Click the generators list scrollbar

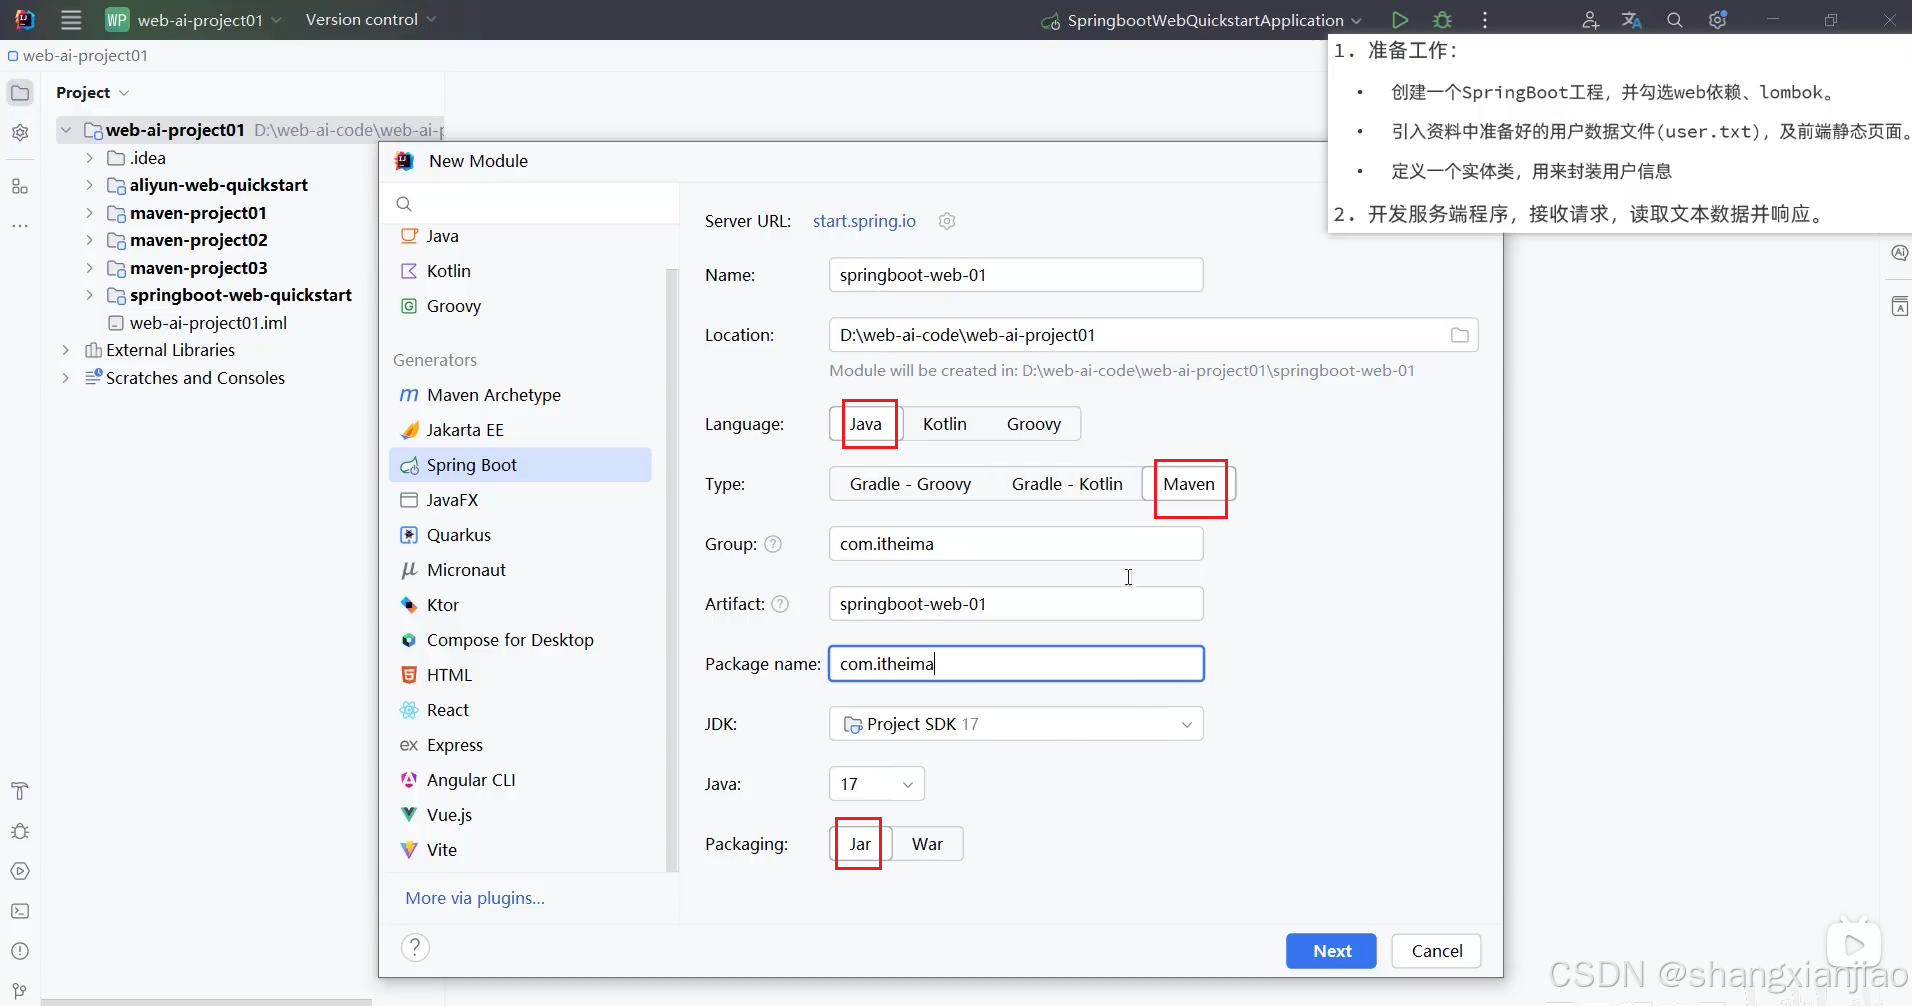(672, 570)
